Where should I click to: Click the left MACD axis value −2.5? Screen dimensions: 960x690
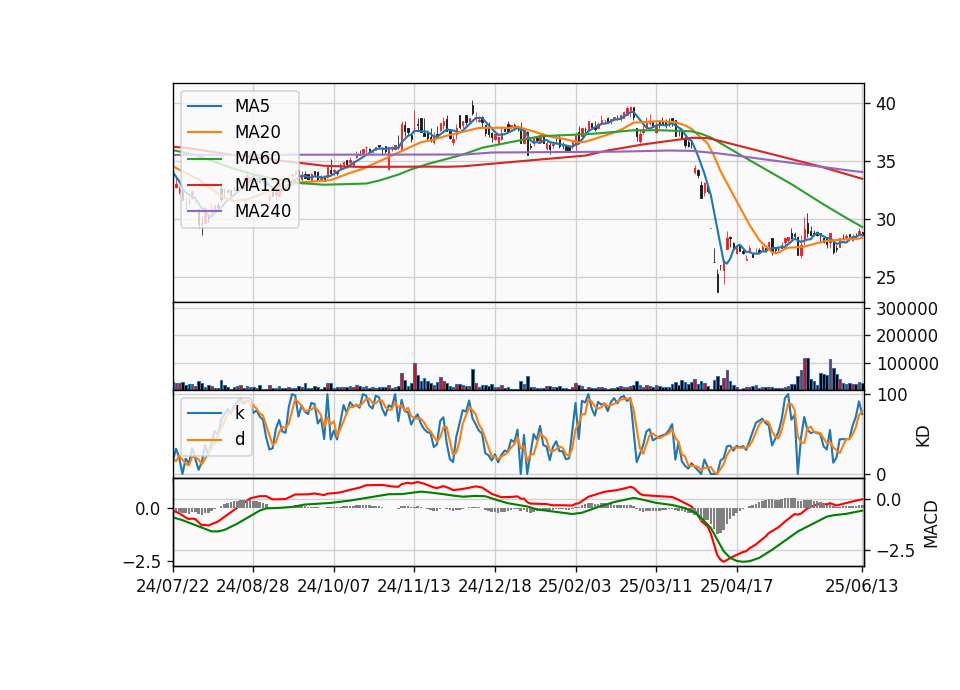143,561
